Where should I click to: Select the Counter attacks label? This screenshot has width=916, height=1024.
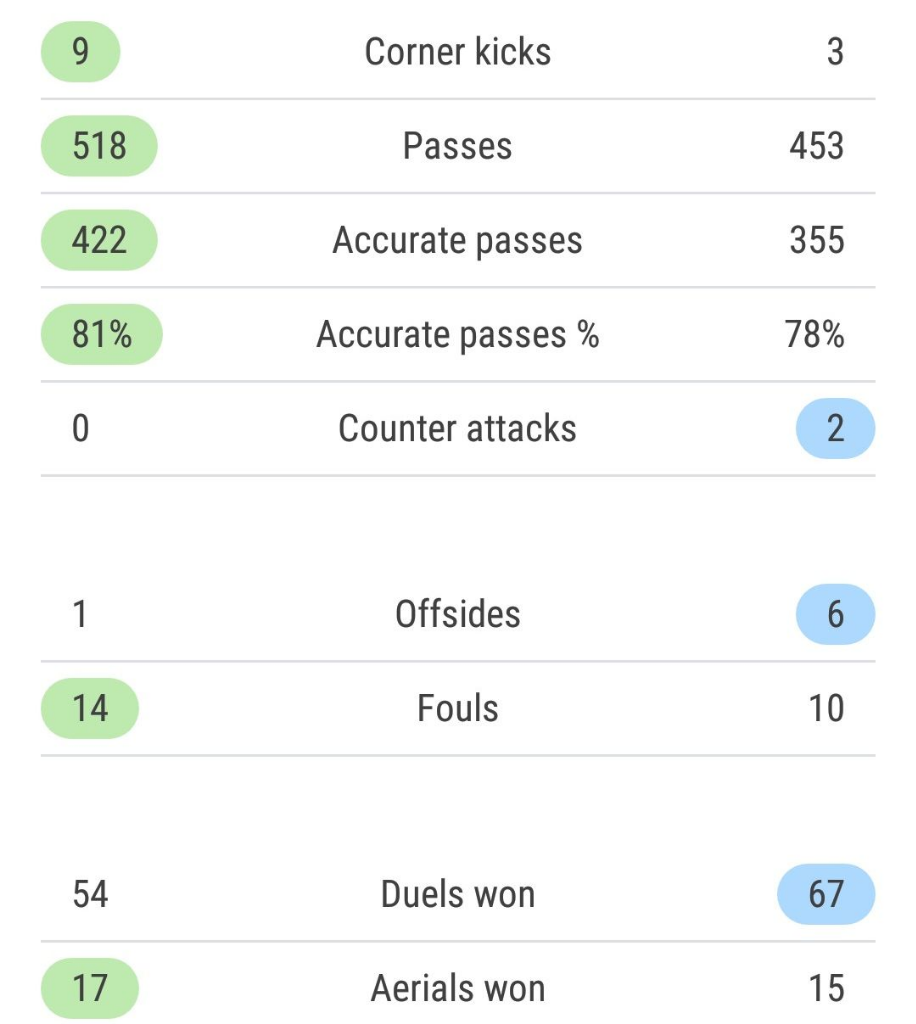point(458,428)
